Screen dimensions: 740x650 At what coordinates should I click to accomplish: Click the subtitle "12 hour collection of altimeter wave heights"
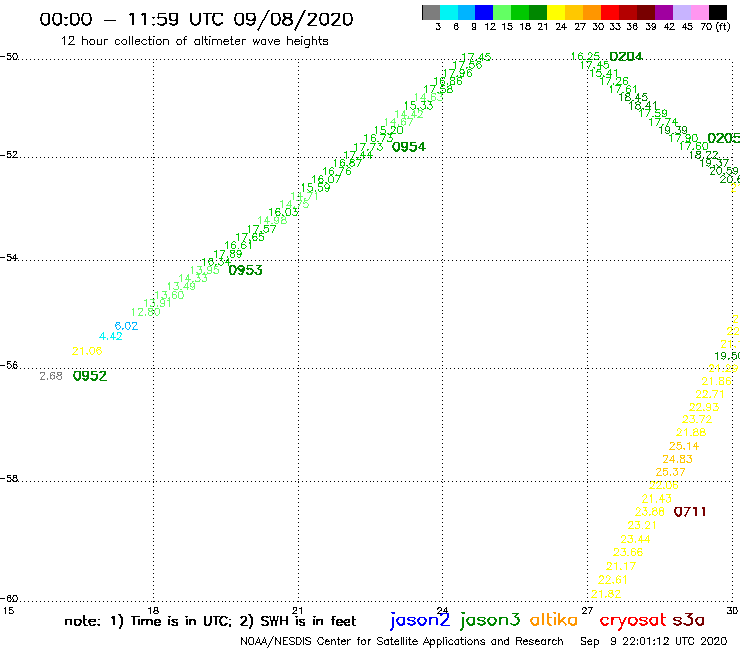pyautogui.click(x=194, y=41)
